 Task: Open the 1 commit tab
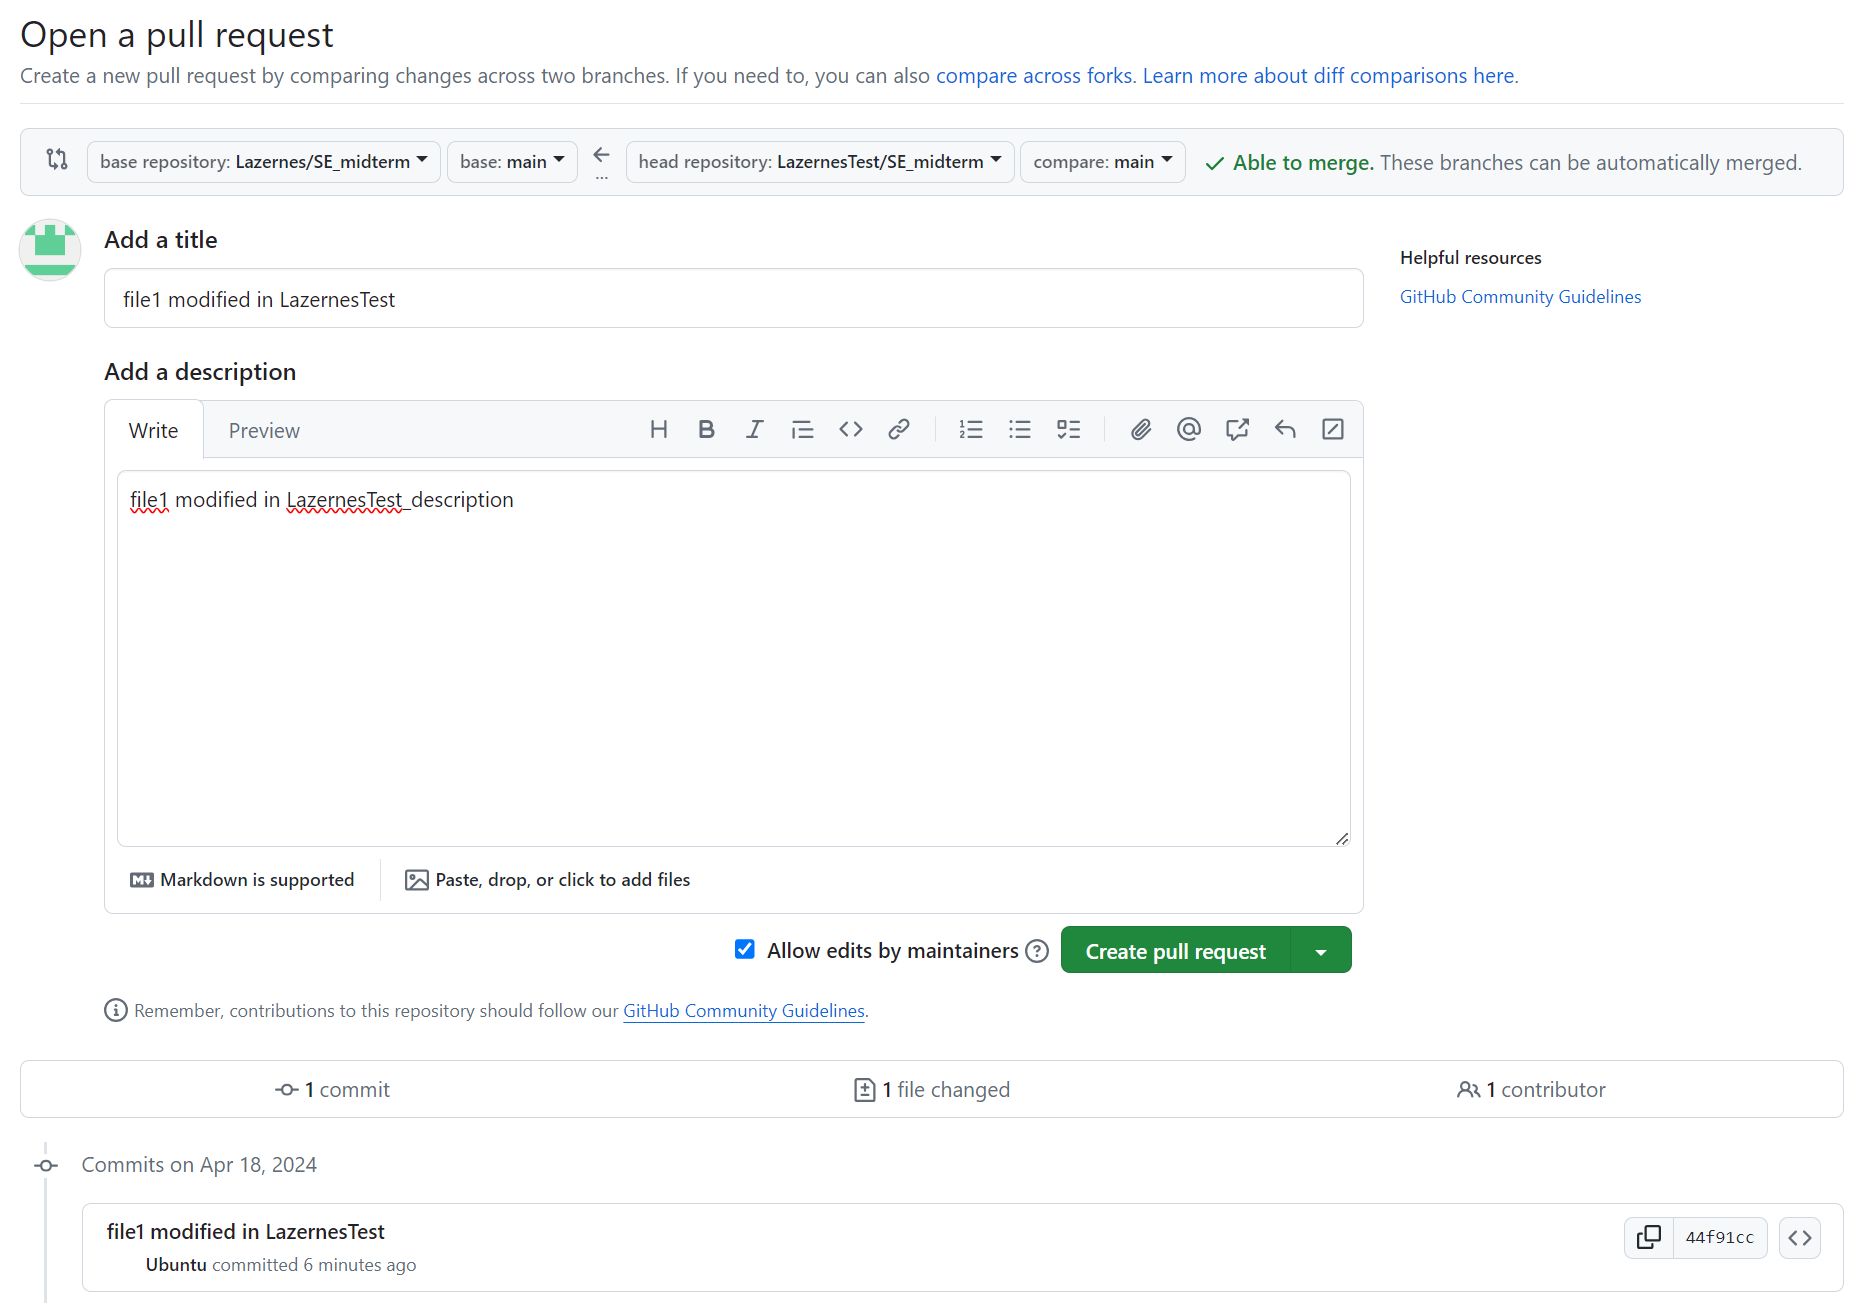333,1090
